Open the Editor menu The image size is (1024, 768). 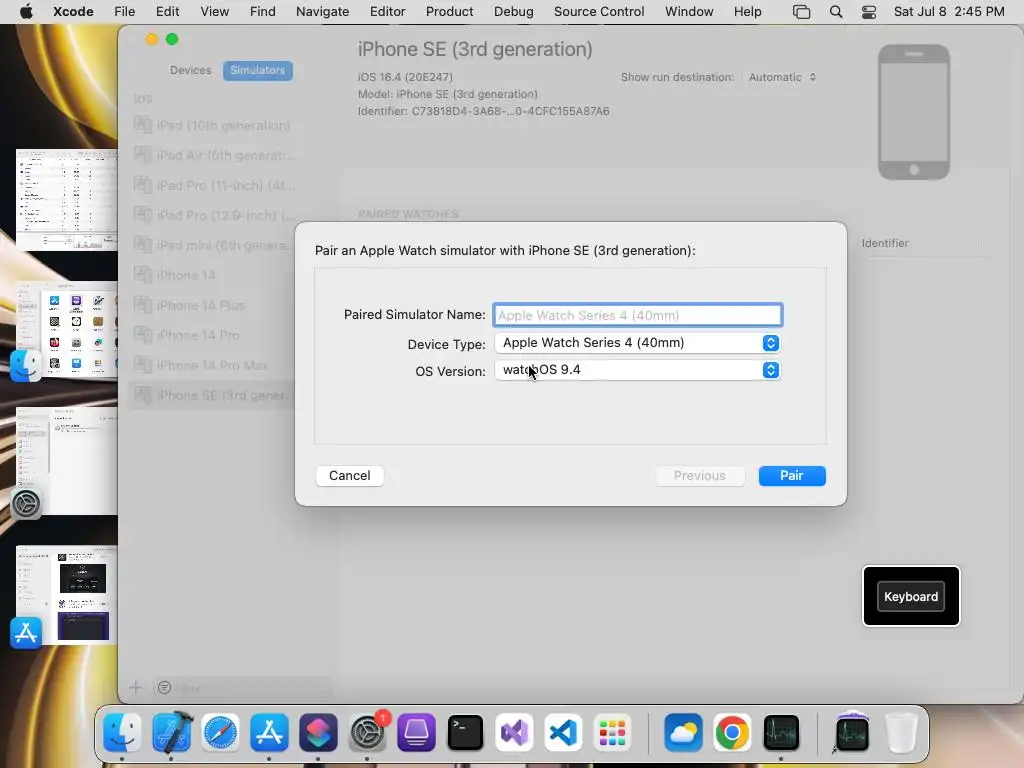click(387, 12)
